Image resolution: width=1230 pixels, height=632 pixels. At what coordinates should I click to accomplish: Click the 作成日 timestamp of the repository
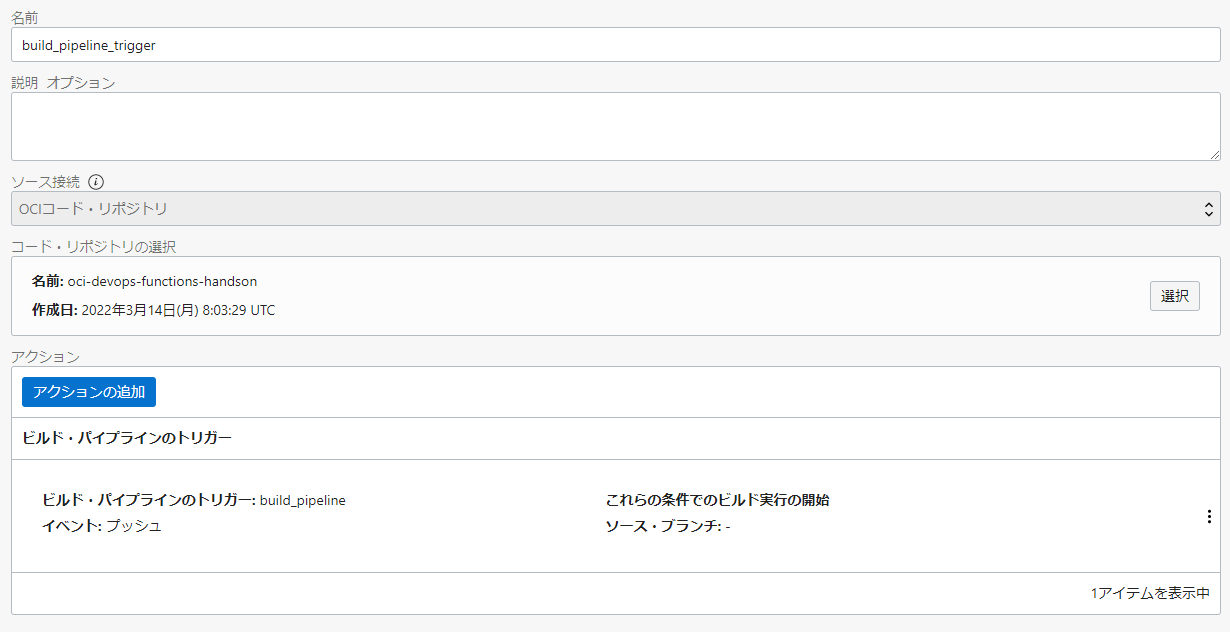[177, 310]
